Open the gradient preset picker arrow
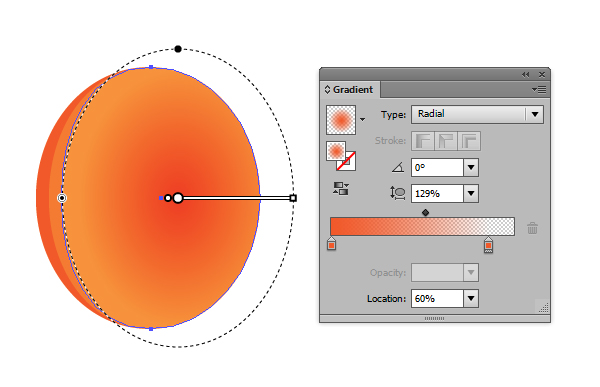This screenshot has width=600, height=387. point(362,119)
